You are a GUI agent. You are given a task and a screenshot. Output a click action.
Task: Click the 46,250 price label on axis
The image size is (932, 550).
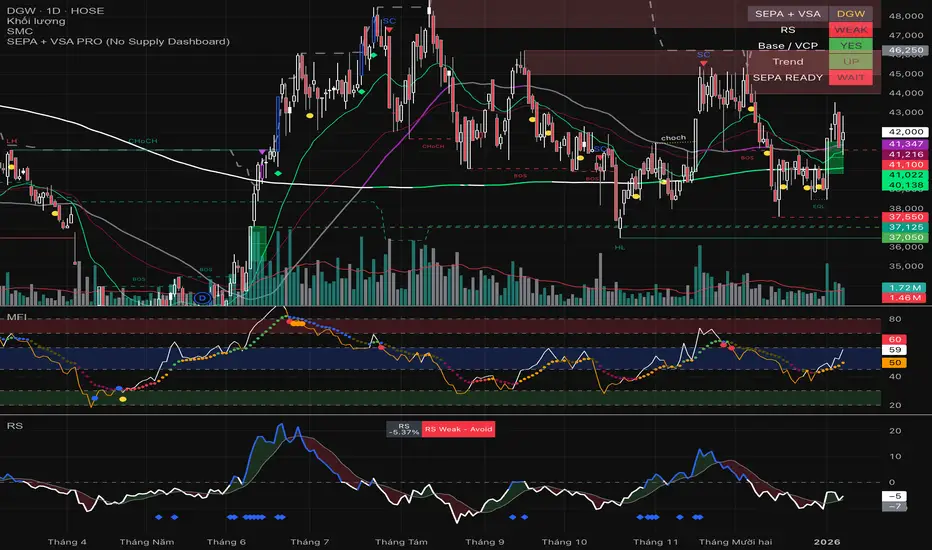point(906,51)
